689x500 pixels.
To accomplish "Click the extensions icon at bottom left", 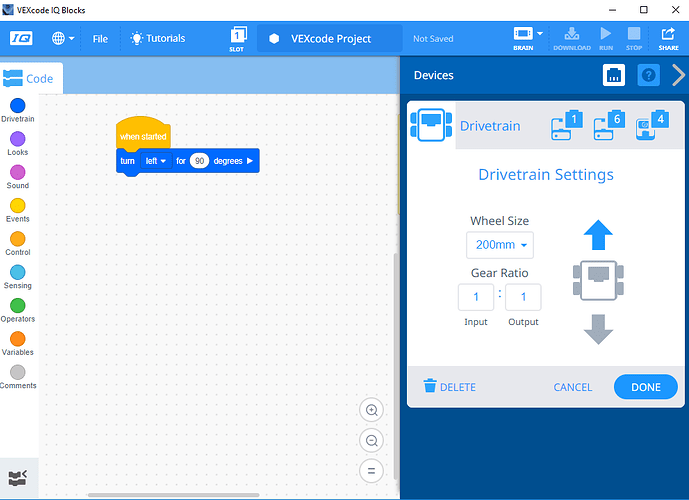I will click(x=18, y=478).
